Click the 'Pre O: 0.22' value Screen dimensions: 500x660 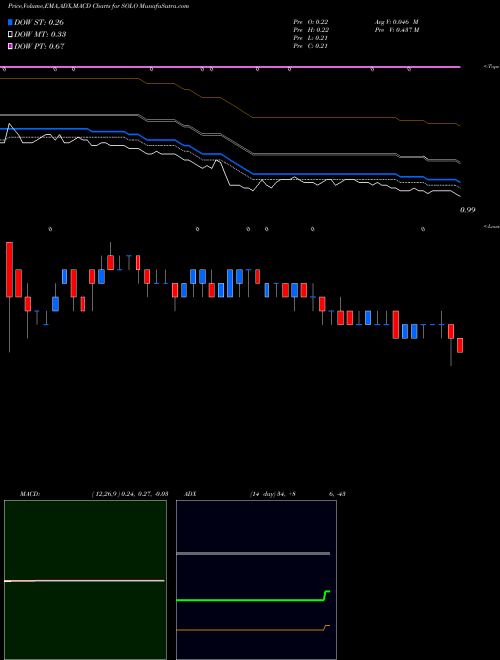311,22
